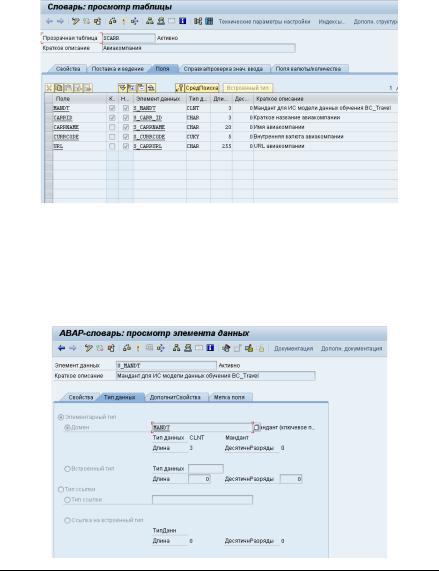Click pencil Display/Change icon in data element window
The height and width of the screenshot is (571, 439).
88,348
